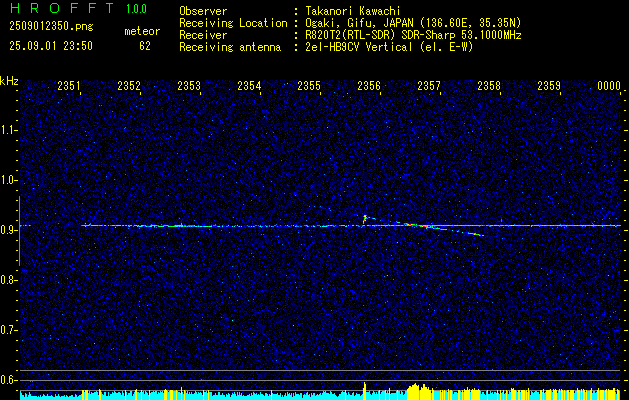
Task: Click the 0.8 kHz axis label
Action: (x=8, y=280)
